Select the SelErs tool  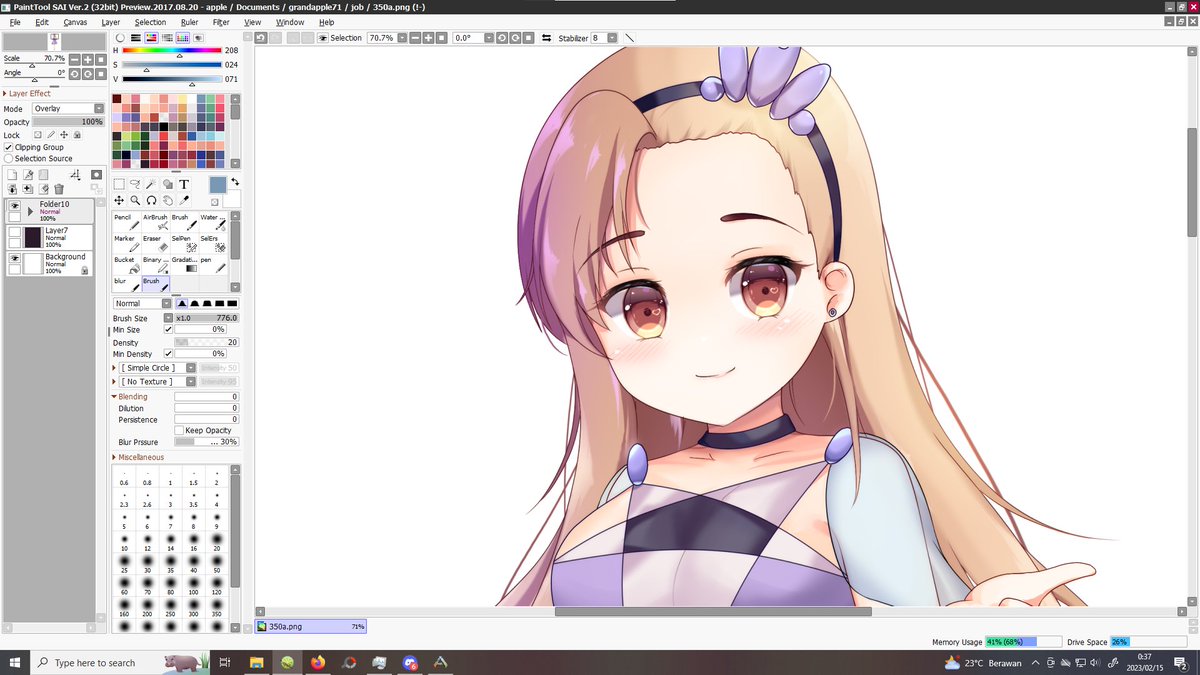point(213,244)
